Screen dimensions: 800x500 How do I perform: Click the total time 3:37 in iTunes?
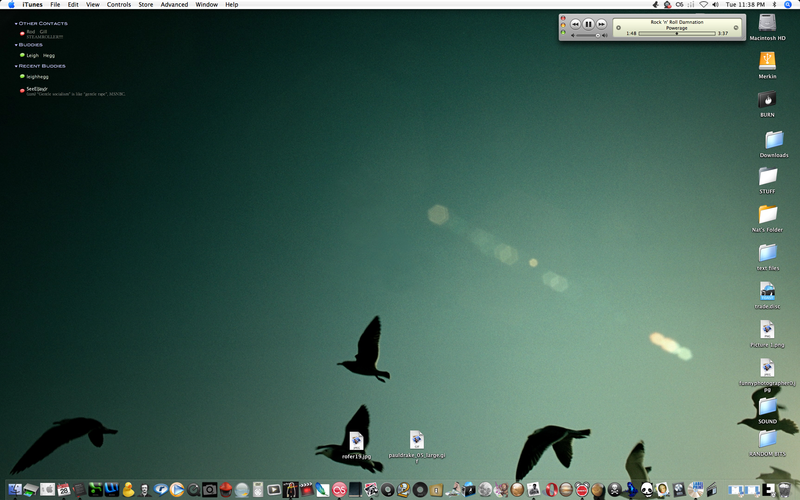(723, 34)
